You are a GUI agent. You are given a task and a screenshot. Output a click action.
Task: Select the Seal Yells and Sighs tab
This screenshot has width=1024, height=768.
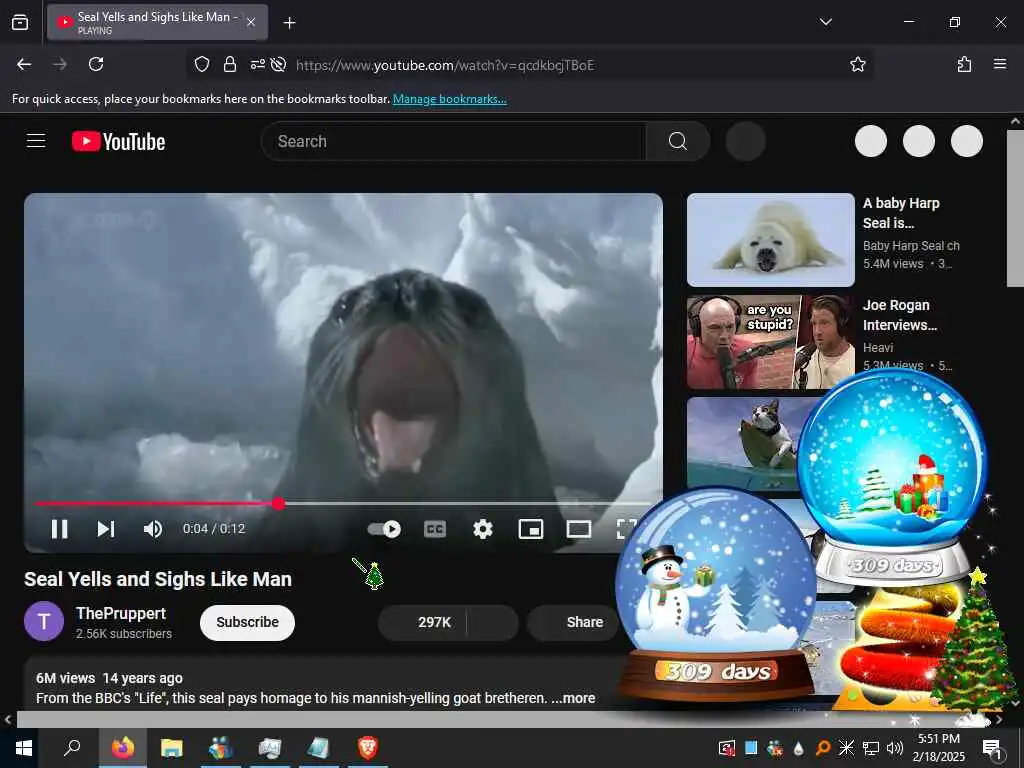point(157,22)
